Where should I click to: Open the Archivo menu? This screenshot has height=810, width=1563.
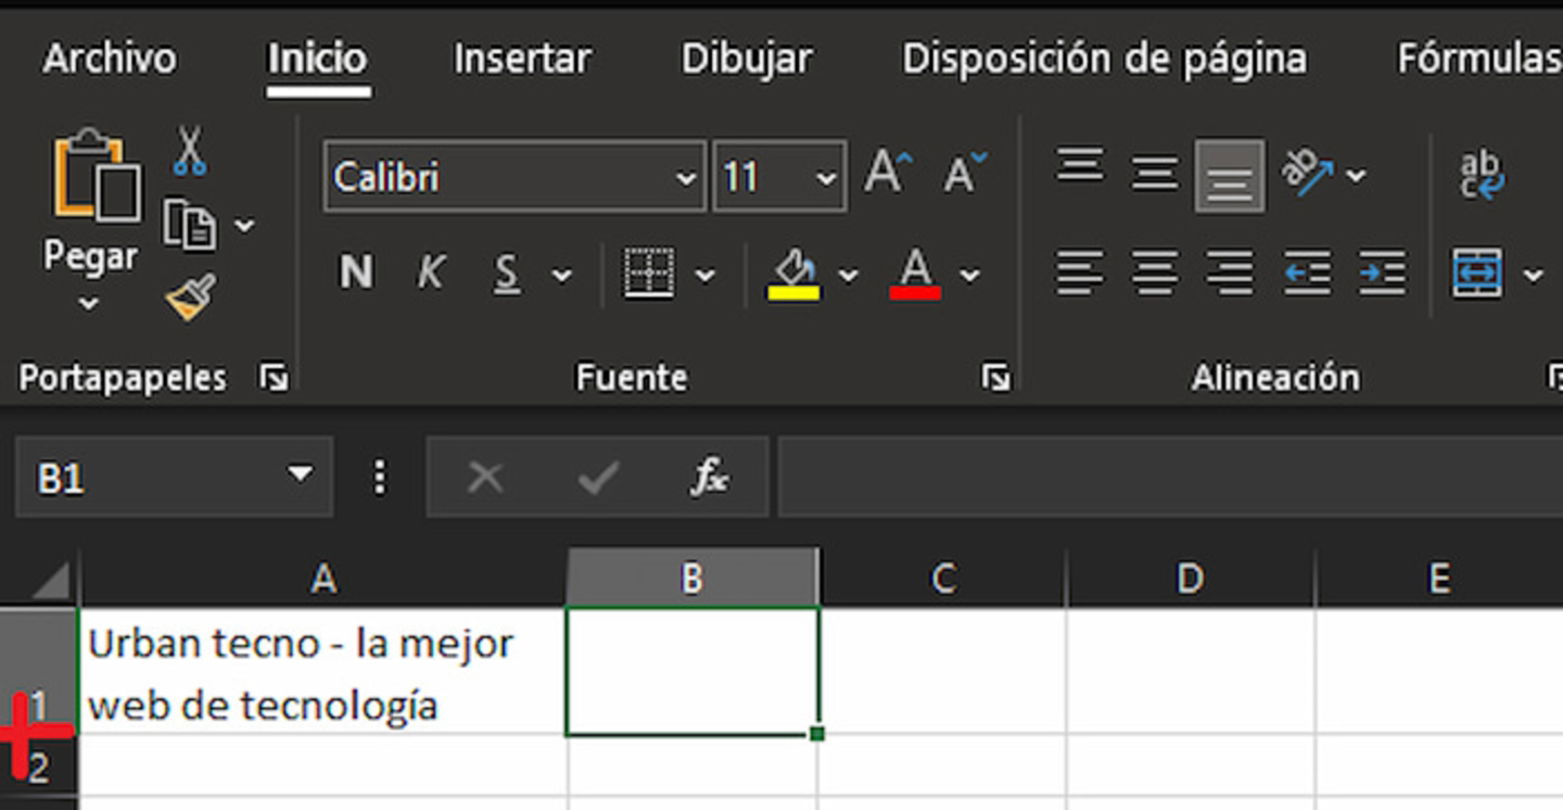(x=110, y=58)
